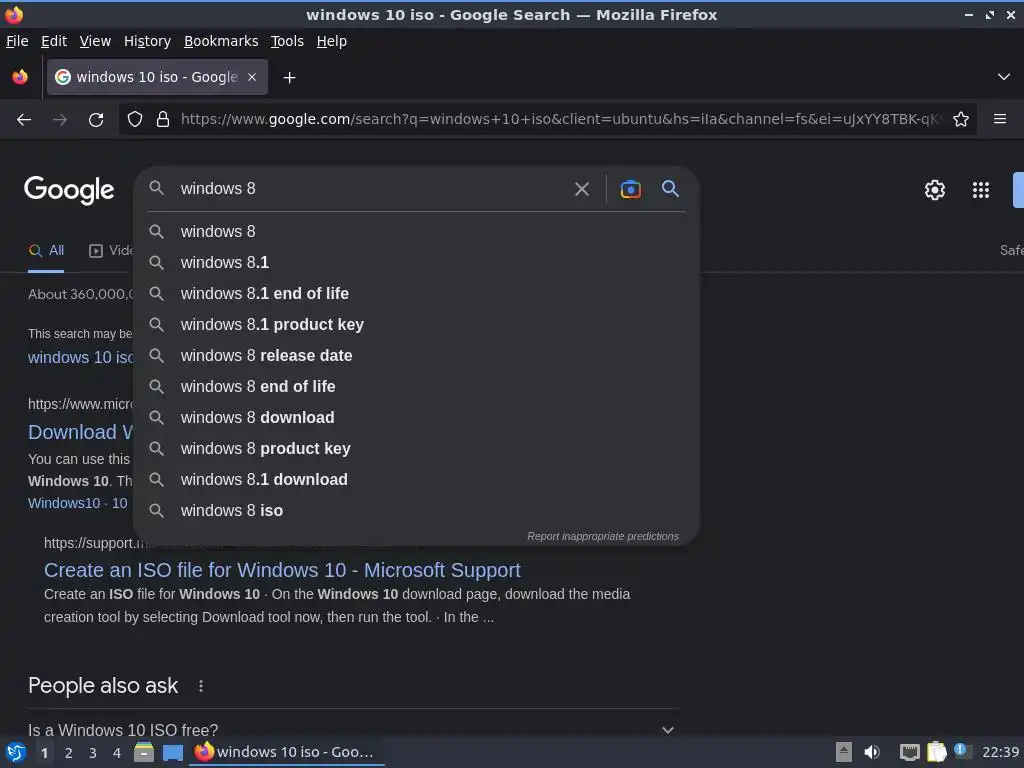The width and height of the screenshot is (1024, 768).
Task: Open clipboard tray icon
Action: click(x=936, y=752)
